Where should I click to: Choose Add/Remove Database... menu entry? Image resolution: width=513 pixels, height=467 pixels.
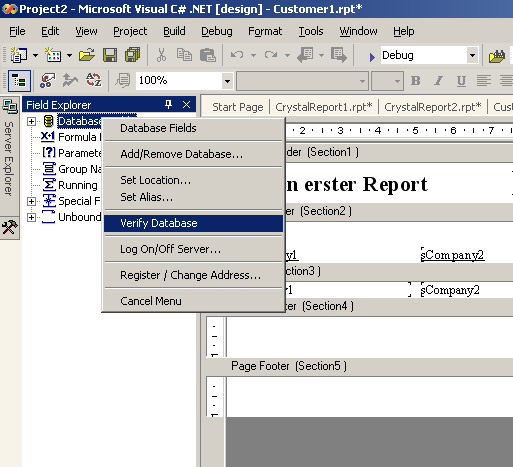[x=193, y=154]
